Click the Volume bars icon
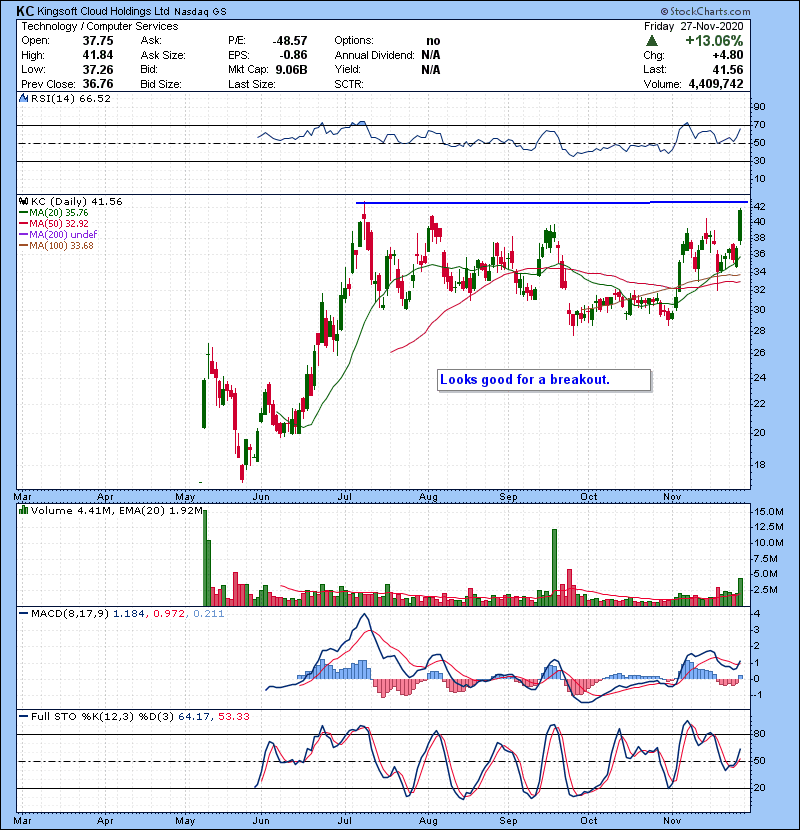This screenshot has height=830, width=800. (23, 510)
